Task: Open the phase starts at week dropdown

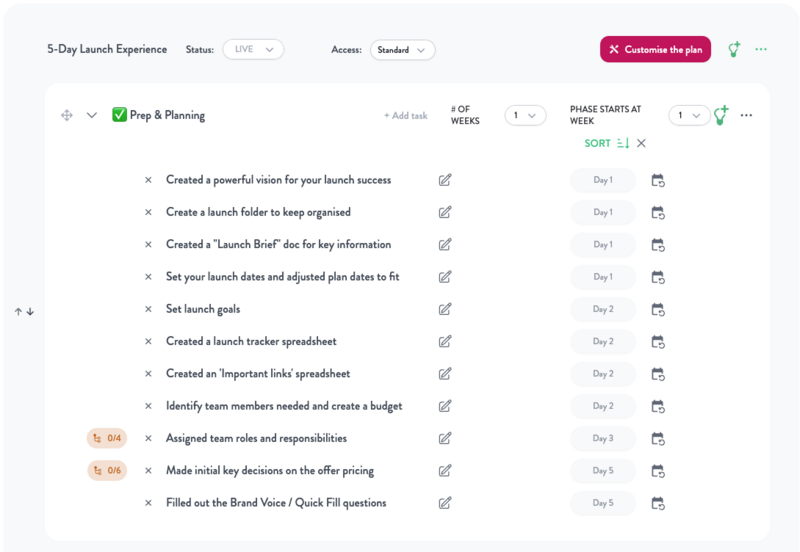Action: [x=689, y=115]
